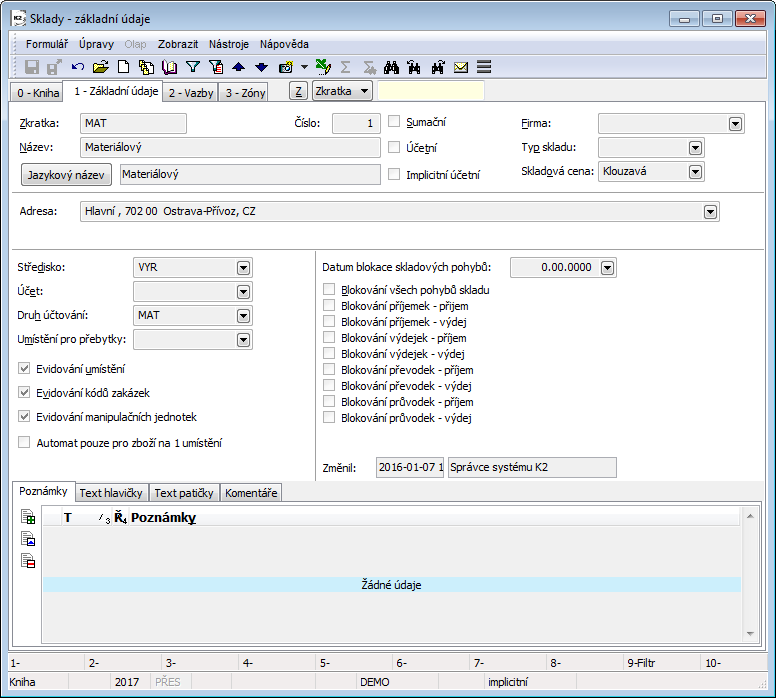
Task: Switch to the 2 - Vazby tab
Action: (x=190, y=93)
